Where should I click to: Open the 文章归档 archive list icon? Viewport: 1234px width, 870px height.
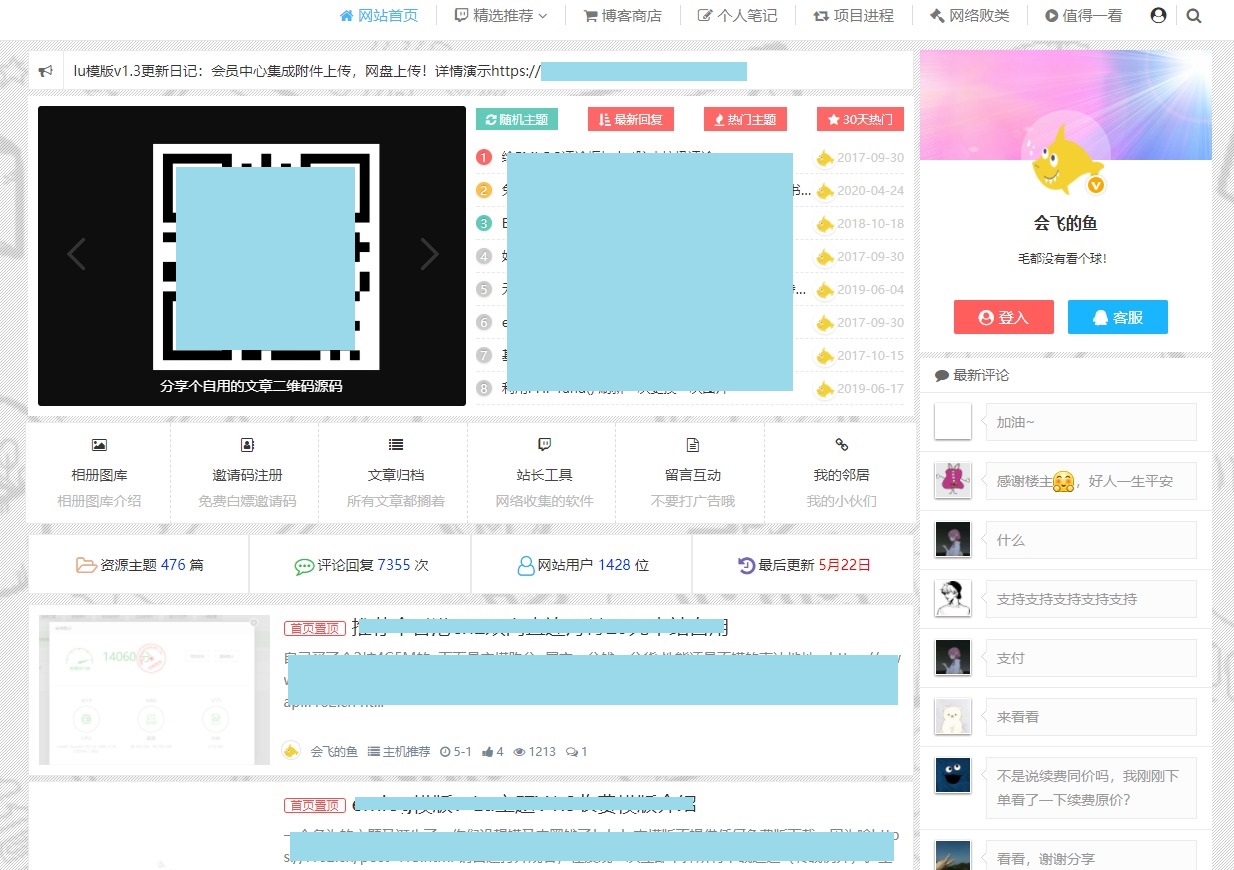[394, 444]
